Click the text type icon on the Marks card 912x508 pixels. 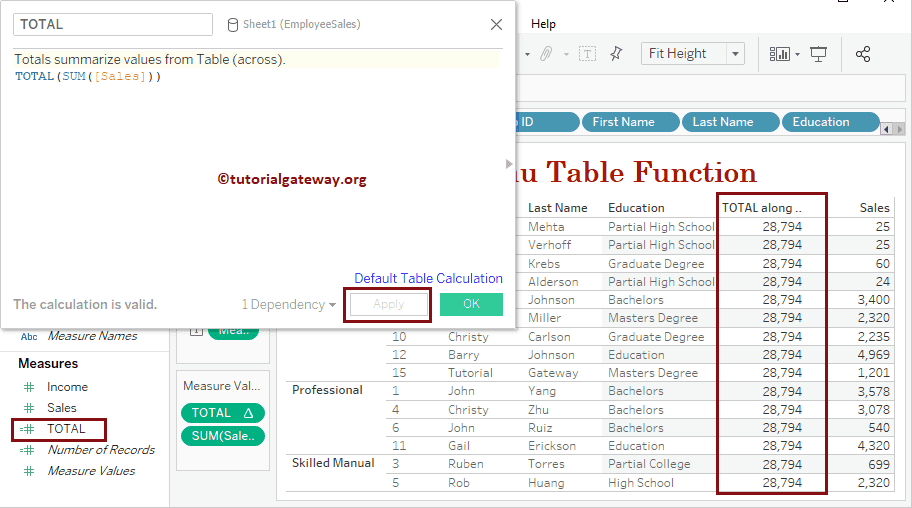click(197, 332)
